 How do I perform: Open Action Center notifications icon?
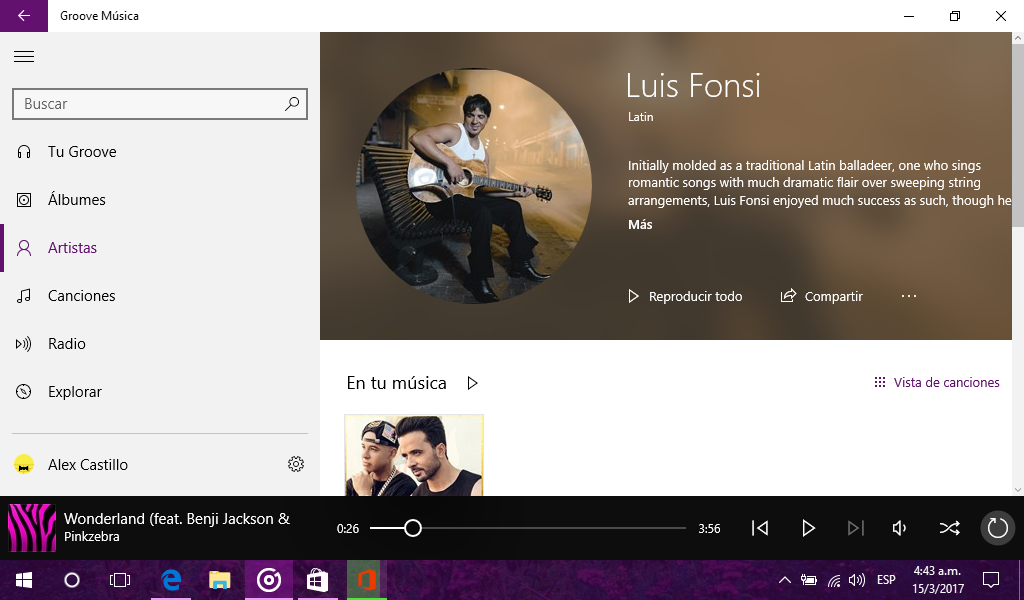pyautogui.click(x=991, y=580)
